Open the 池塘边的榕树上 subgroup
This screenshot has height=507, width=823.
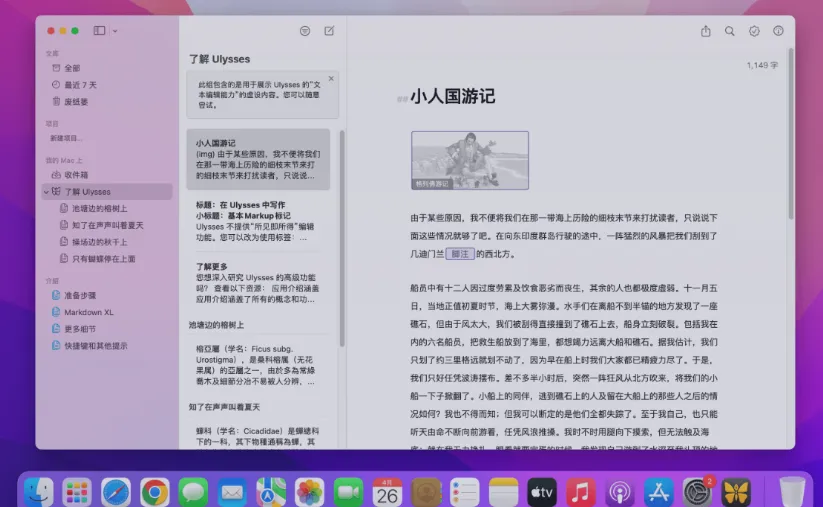[x=100, y=208]
